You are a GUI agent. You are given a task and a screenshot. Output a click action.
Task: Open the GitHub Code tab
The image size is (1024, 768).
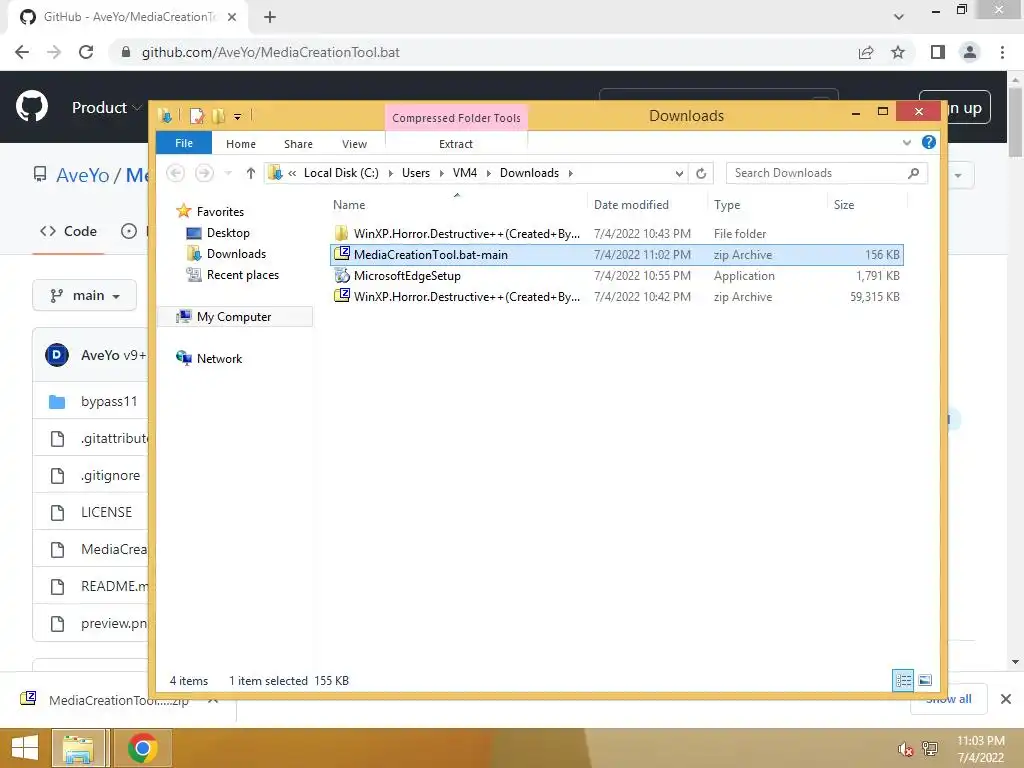click(x=68, y=231)
